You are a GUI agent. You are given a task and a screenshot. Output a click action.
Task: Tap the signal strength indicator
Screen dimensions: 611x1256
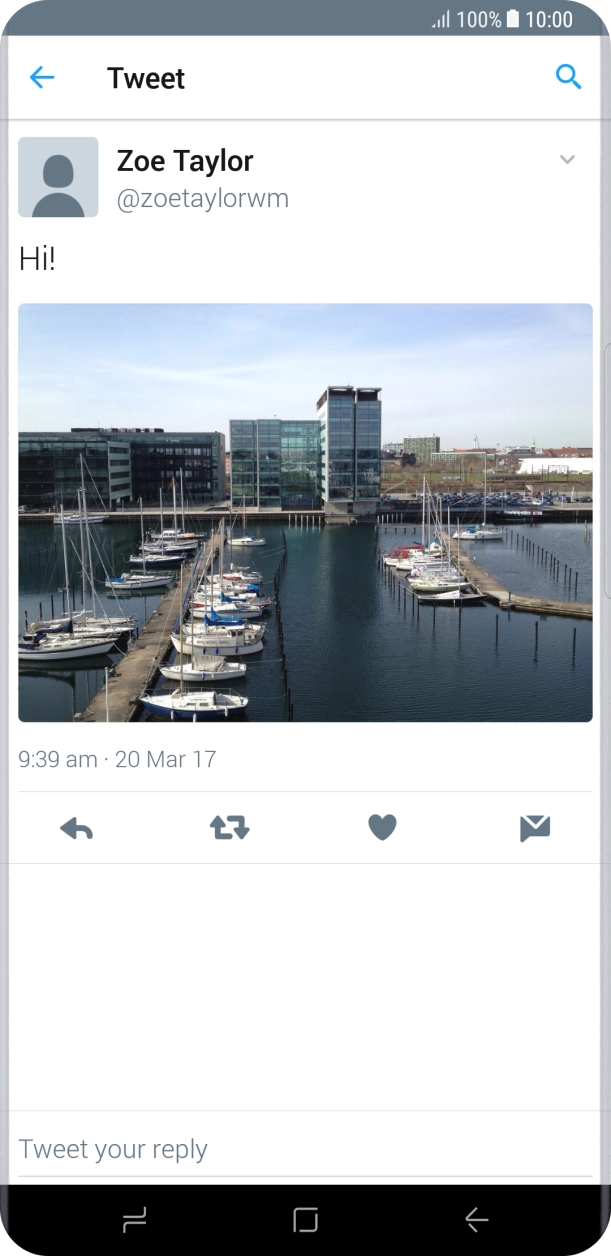(440, 20)
